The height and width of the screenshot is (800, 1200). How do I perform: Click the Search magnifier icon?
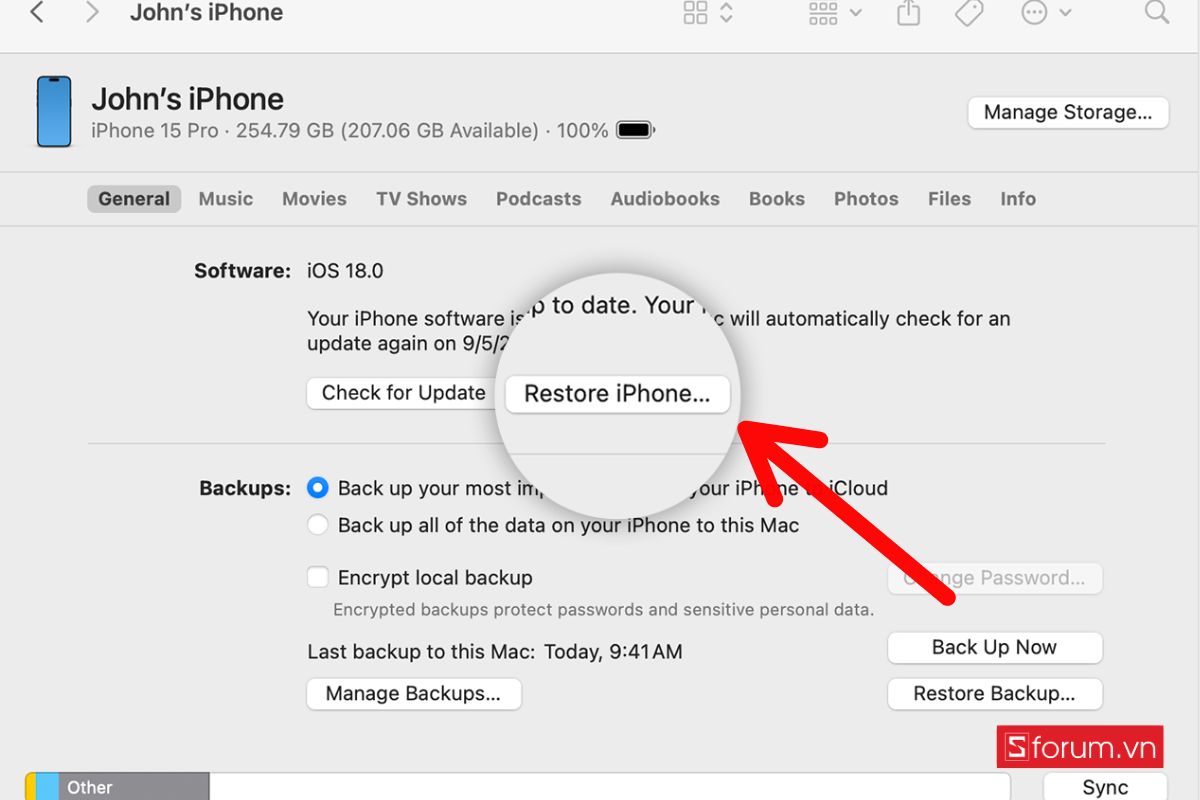click(1157, 12)
